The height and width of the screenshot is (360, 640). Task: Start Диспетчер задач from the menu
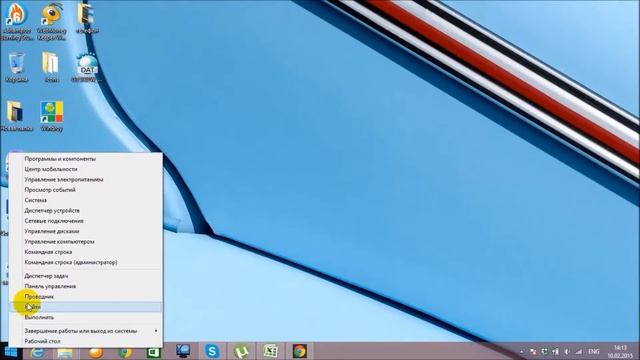click(86, 276)
